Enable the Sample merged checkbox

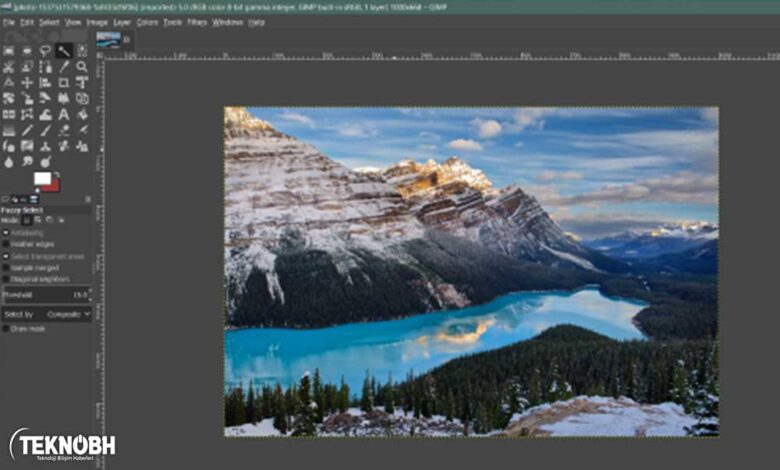point(6,268)
